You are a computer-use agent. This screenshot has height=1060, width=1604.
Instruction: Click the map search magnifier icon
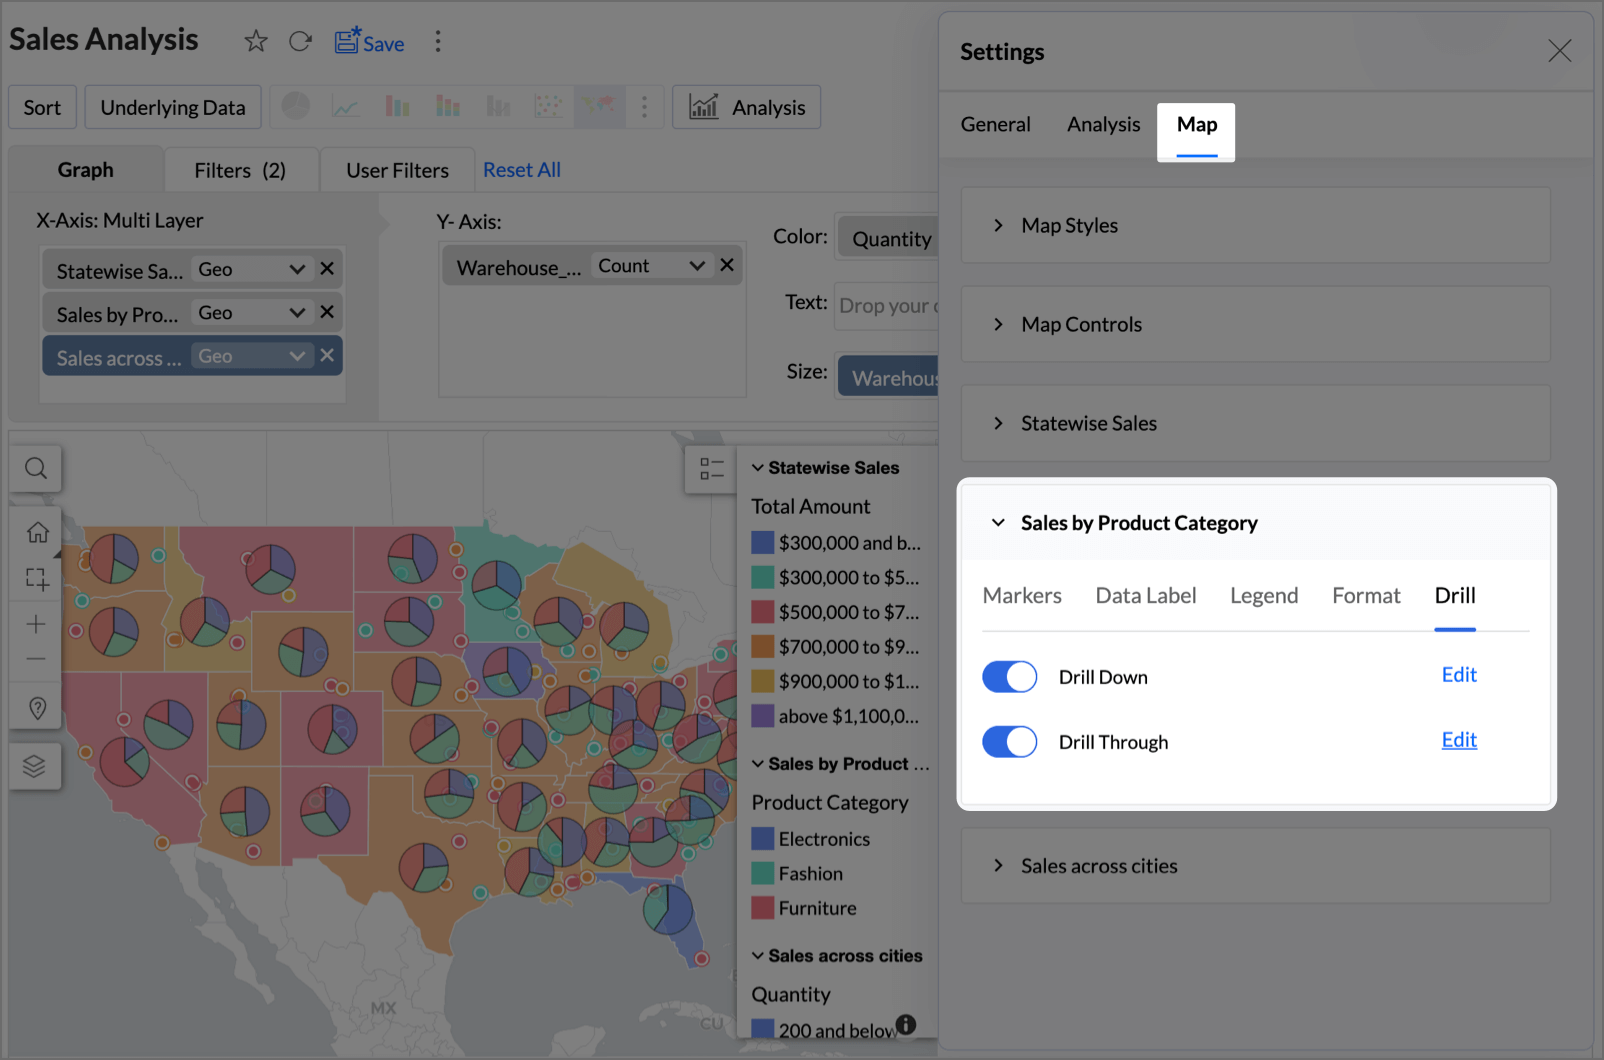pyautogui.click(x=36, y=468)
